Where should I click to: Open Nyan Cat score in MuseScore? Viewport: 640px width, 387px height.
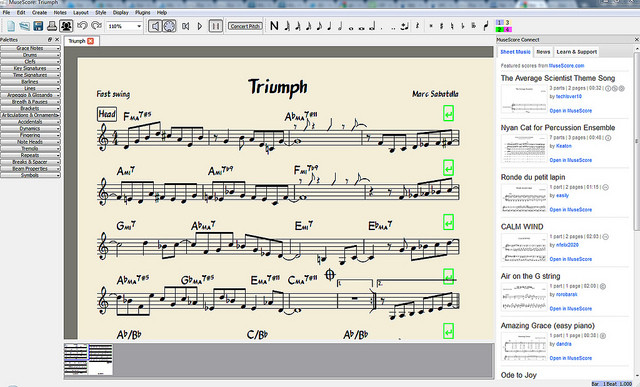571,160
